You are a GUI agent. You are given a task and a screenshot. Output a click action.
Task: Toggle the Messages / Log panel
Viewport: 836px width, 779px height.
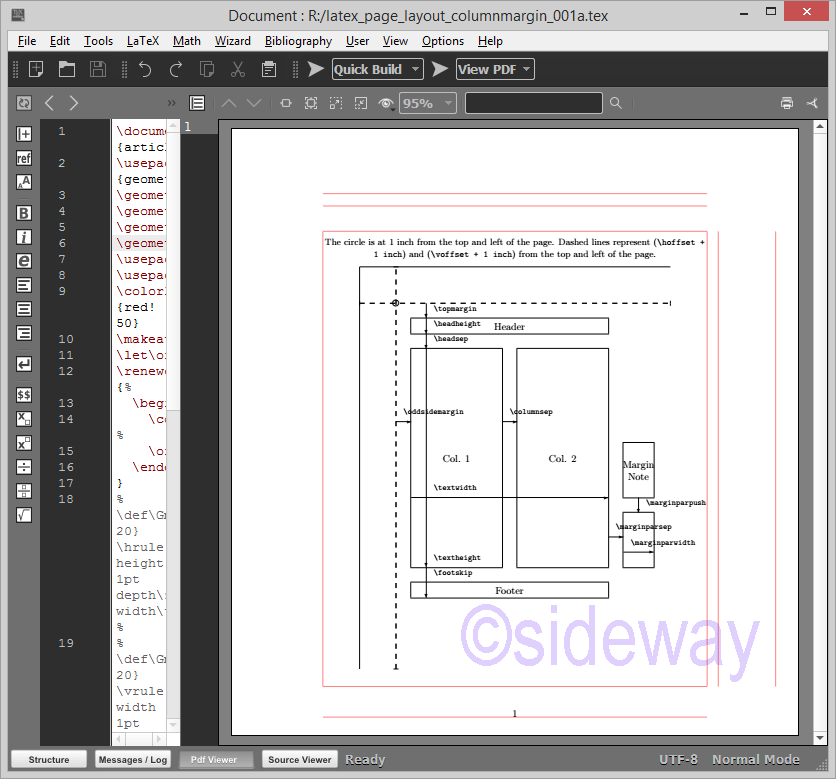(x=132, y=759)
